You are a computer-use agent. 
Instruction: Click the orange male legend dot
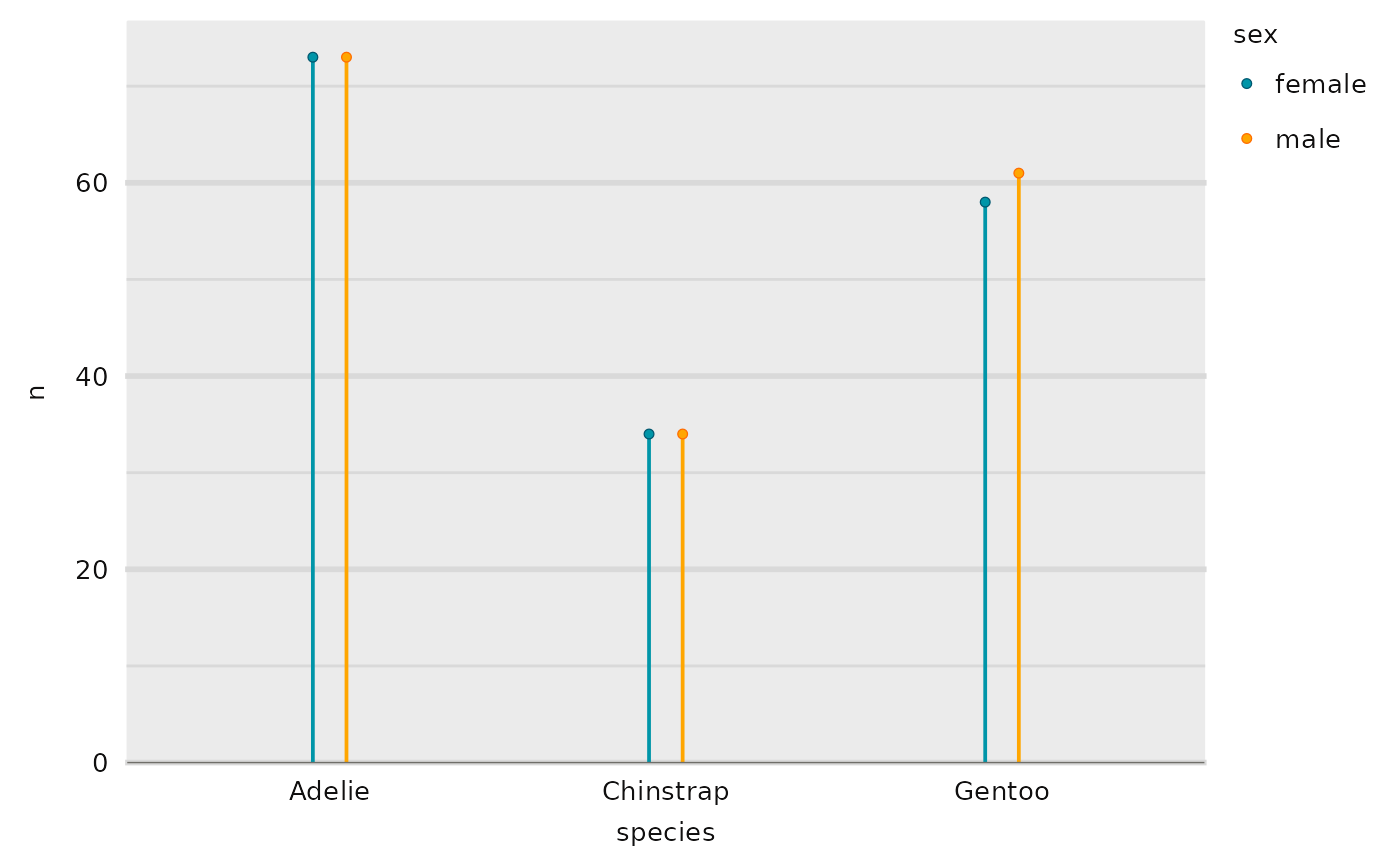click(x=1246, y=139)
